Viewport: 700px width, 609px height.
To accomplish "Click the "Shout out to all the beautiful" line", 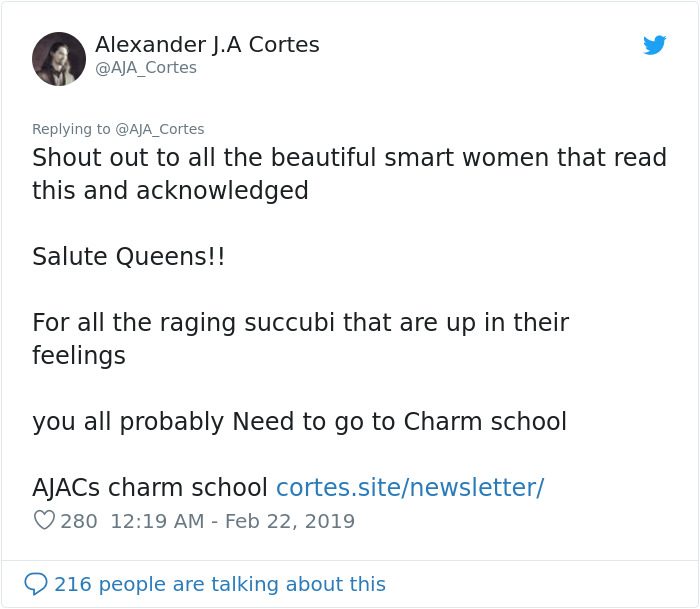I will coord(349,158).
